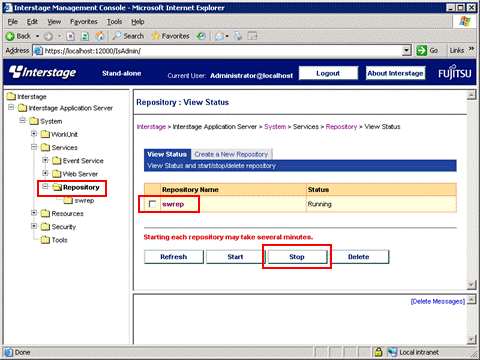Viewport: 480px width, 360px height.
Task: Click the Delete Messages link
Action: [438, 301]
